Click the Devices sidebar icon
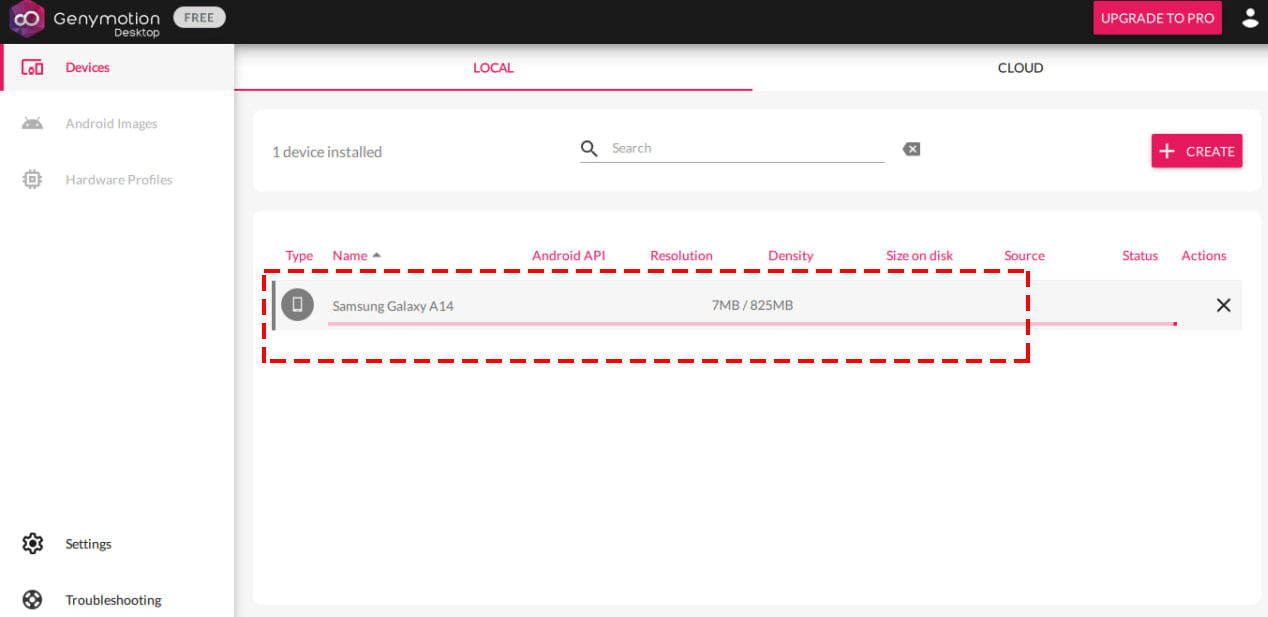This screenshot has height=617, width=1268. (x=32, y=68)
